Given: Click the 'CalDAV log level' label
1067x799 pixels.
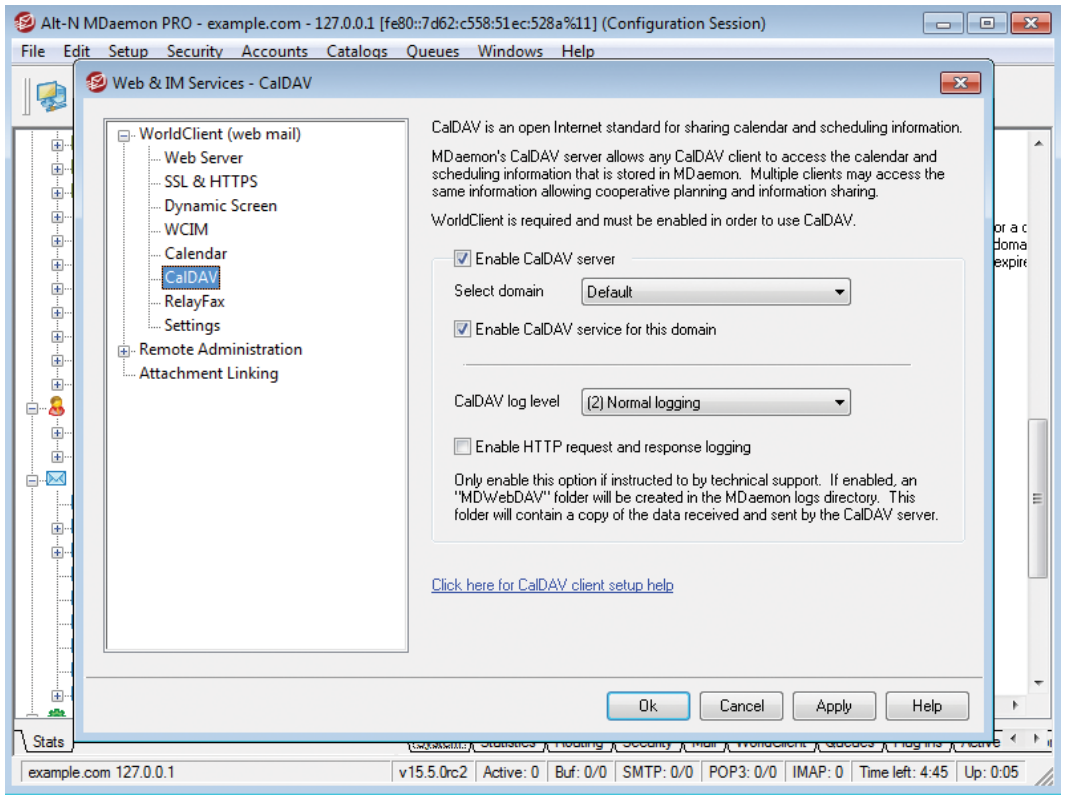Looking at the screenshot, I should [x=507, y=401].
